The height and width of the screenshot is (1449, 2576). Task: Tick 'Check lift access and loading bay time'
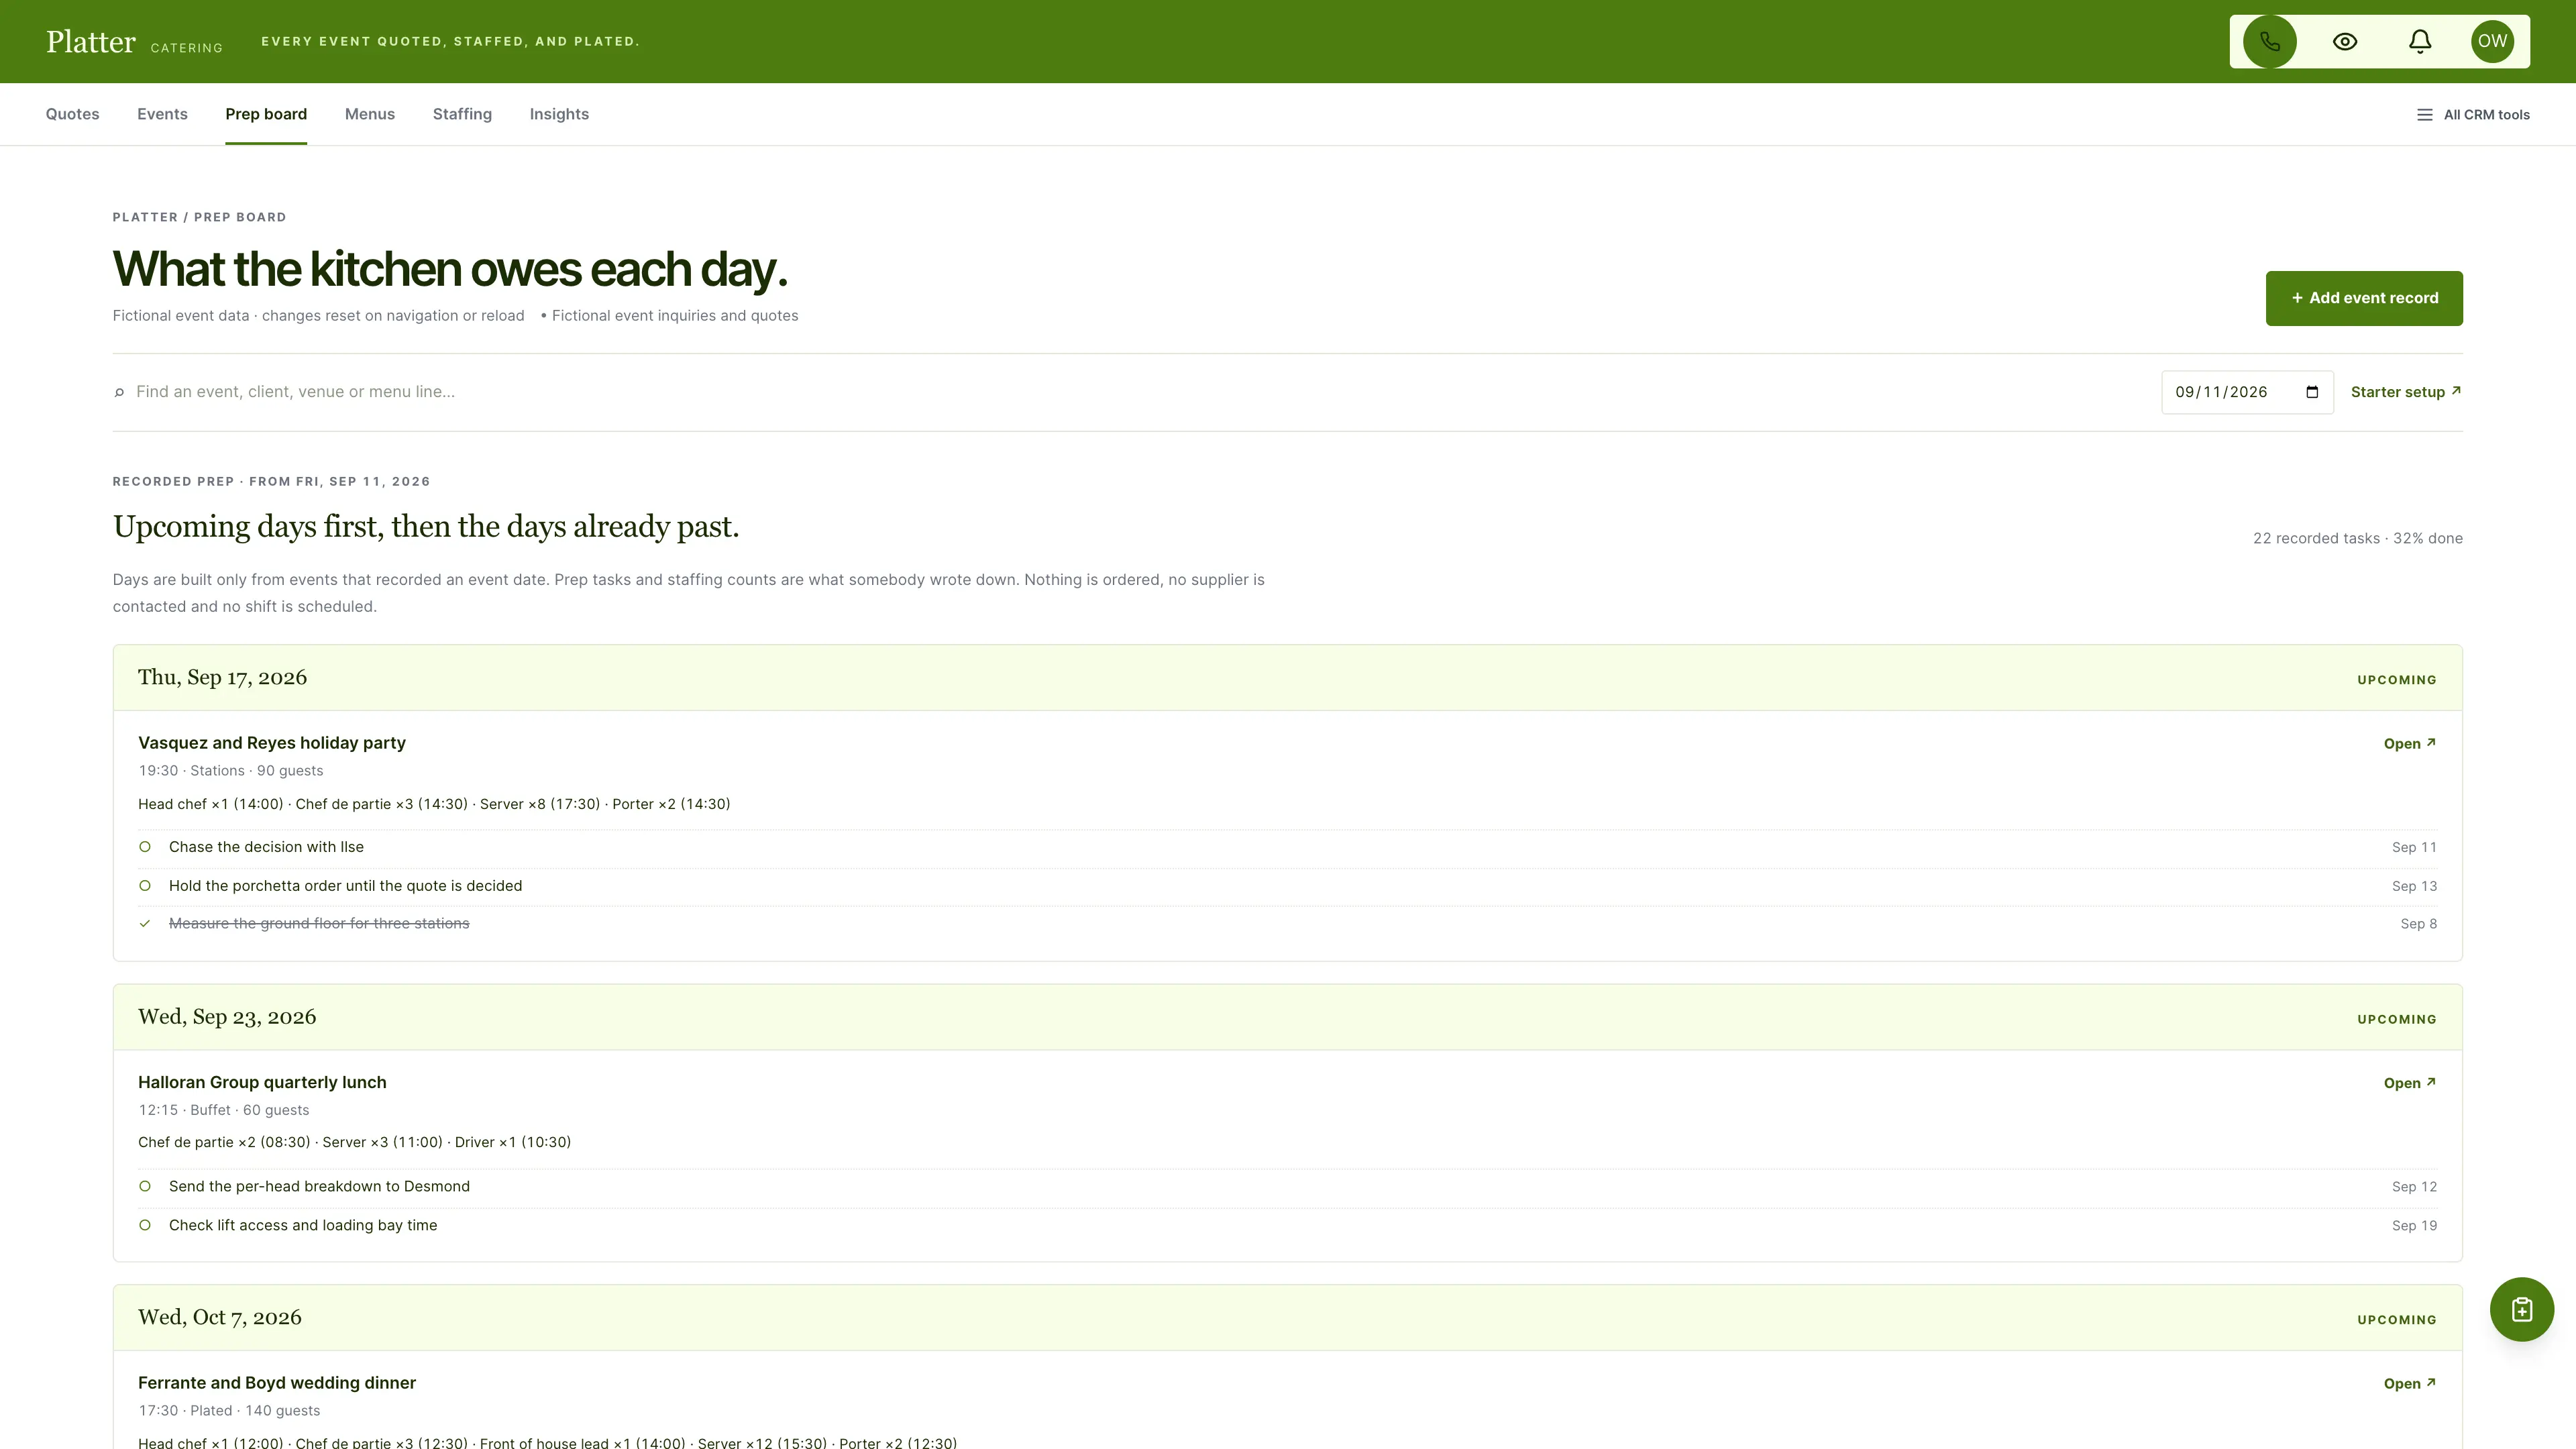145,1226
